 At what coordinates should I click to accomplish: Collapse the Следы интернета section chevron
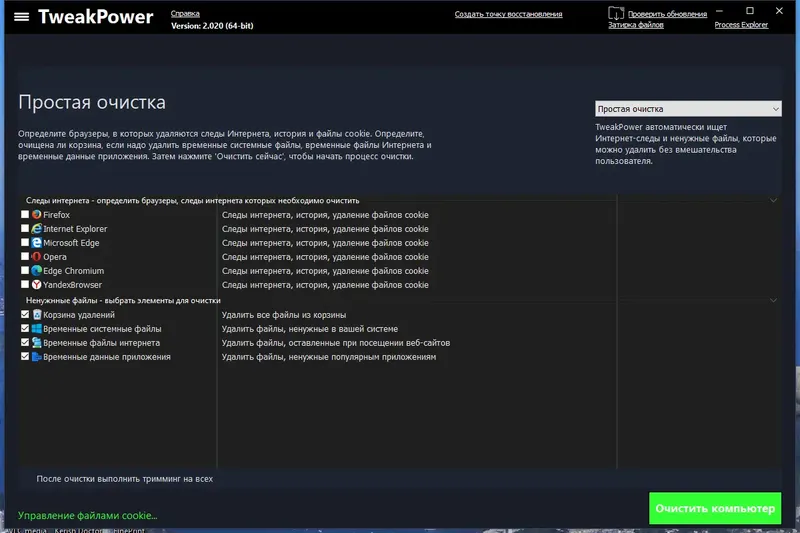pos(773,200)
